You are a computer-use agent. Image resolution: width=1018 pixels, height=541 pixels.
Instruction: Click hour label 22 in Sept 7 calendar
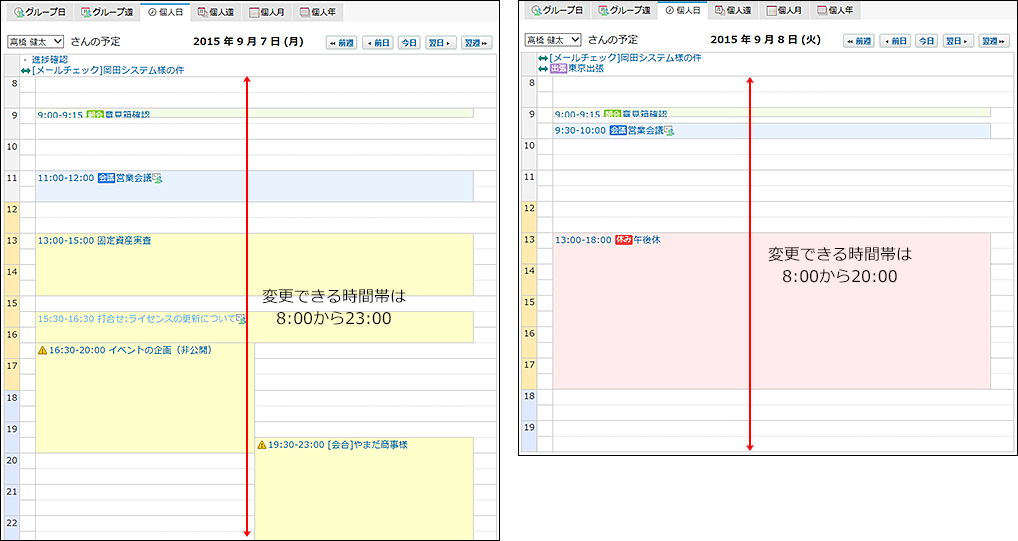point(12,523)
